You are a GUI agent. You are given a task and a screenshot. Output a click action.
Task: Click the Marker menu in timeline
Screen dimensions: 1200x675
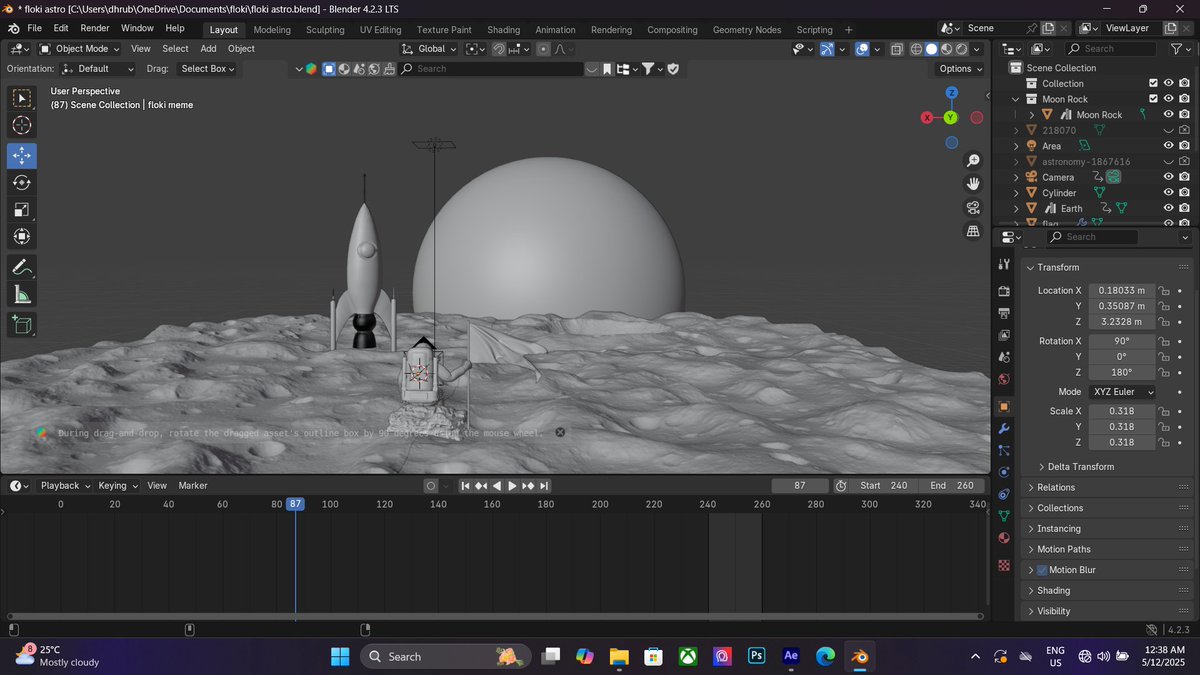193,485
